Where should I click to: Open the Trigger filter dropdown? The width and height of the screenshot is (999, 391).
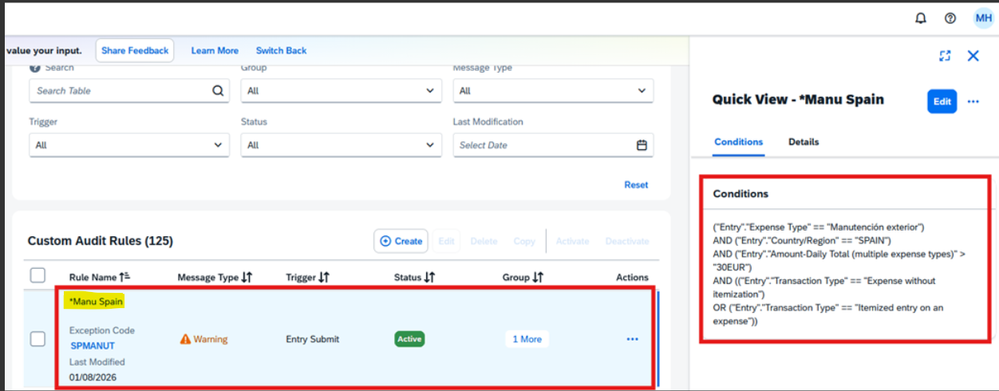[x=129, y=145]
